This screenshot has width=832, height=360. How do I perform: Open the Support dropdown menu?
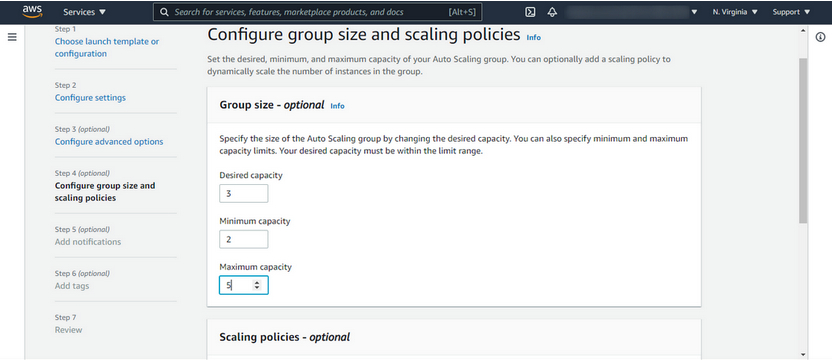point(791,12)
